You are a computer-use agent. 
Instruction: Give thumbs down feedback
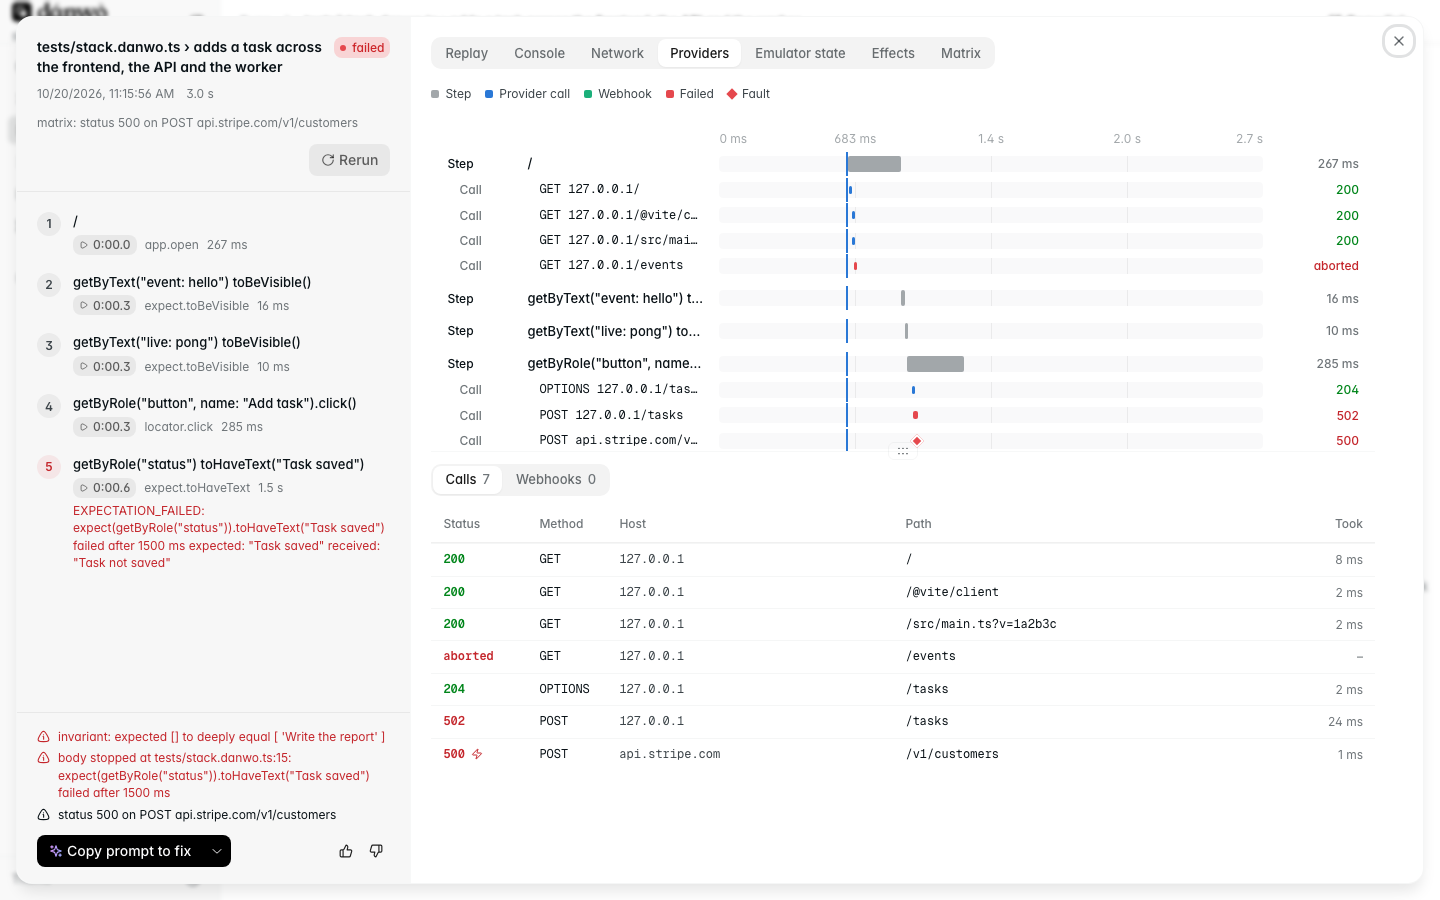pos(376,851)
